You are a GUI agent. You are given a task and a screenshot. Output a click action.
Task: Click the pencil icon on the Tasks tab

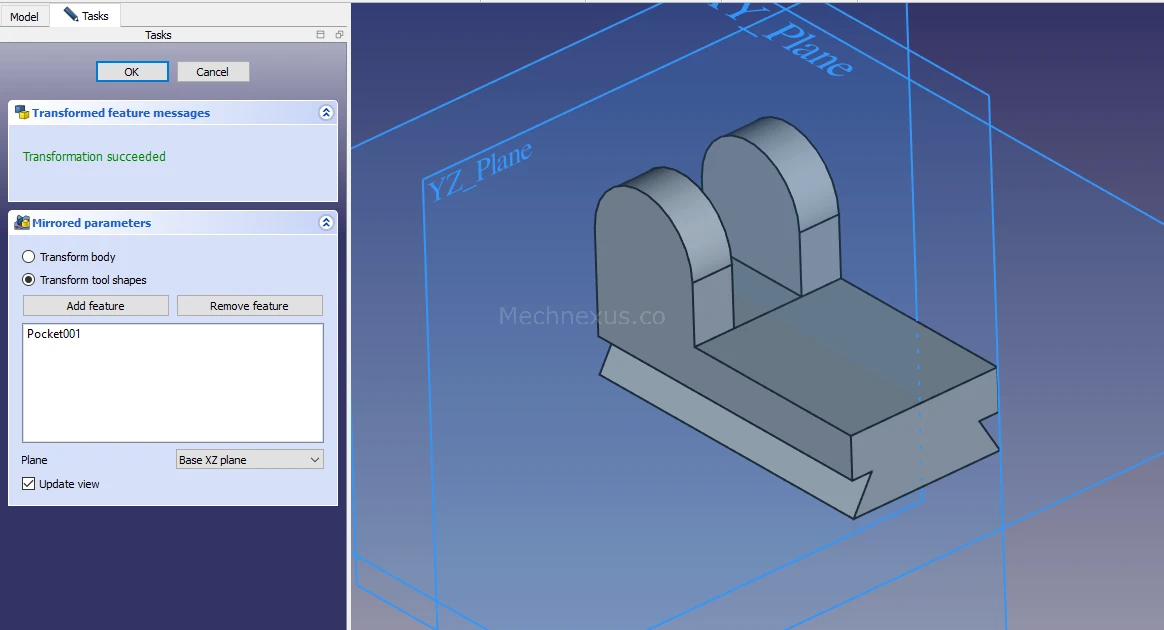pyautogui.click(x=70, y=15)
